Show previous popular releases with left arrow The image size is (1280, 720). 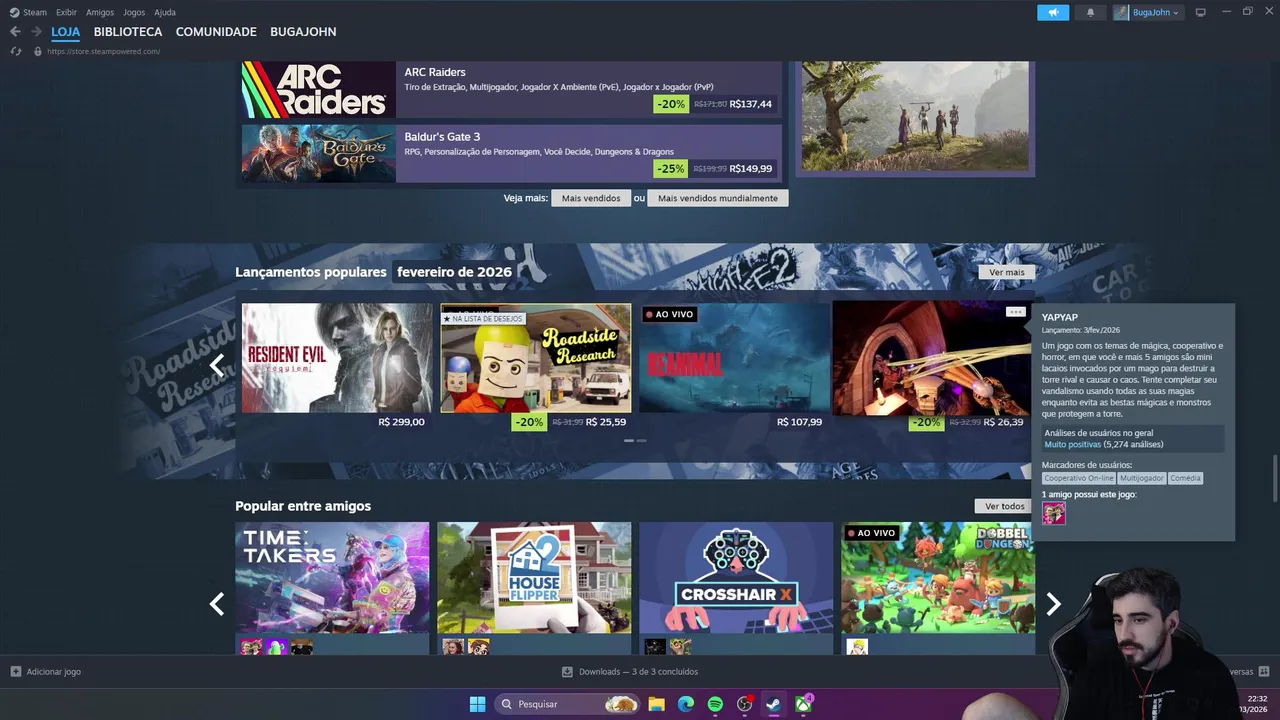click(217, 365)
